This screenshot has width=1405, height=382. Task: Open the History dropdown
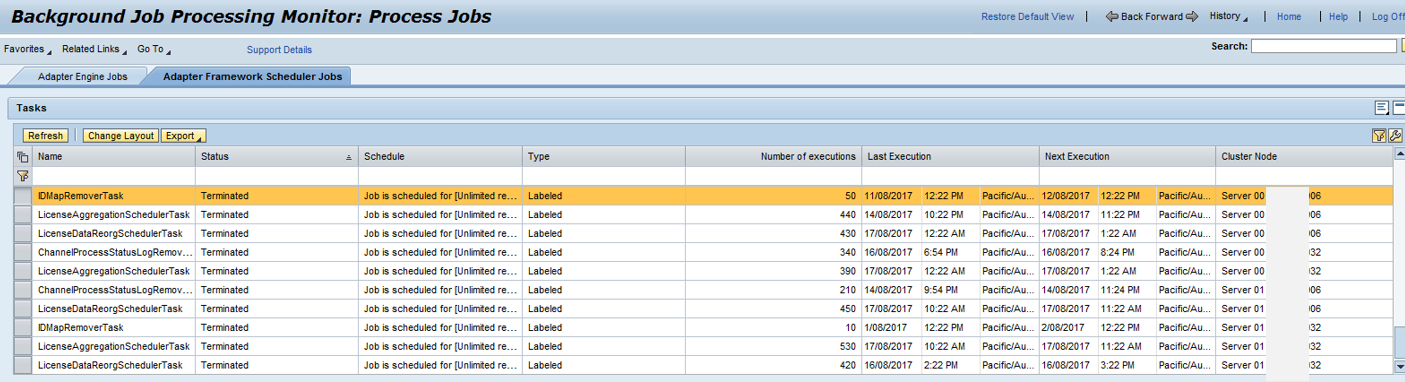(x=1229, y=17)
